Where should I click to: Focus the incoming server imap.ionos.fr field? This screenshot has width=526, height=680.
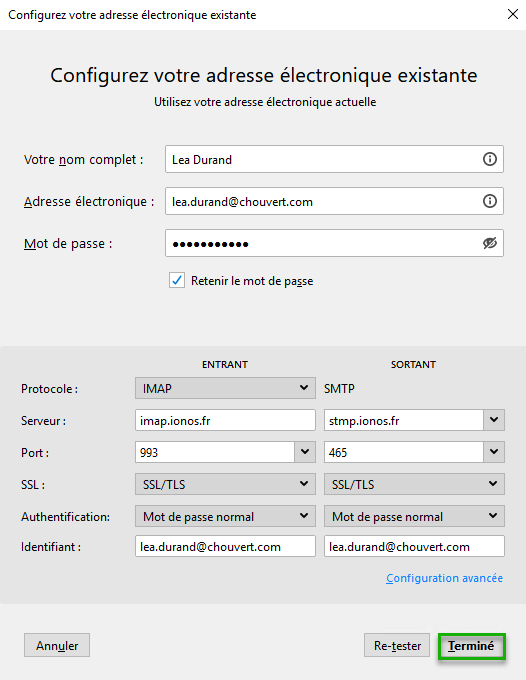225,420
